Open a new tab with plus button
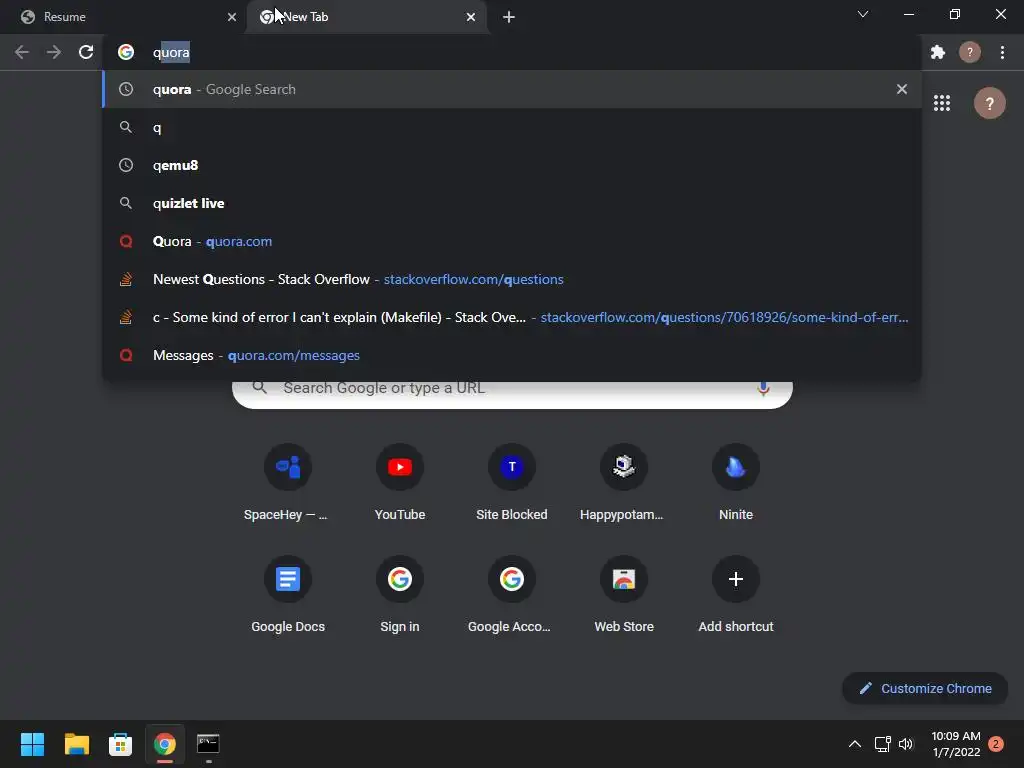 (509, 17)
